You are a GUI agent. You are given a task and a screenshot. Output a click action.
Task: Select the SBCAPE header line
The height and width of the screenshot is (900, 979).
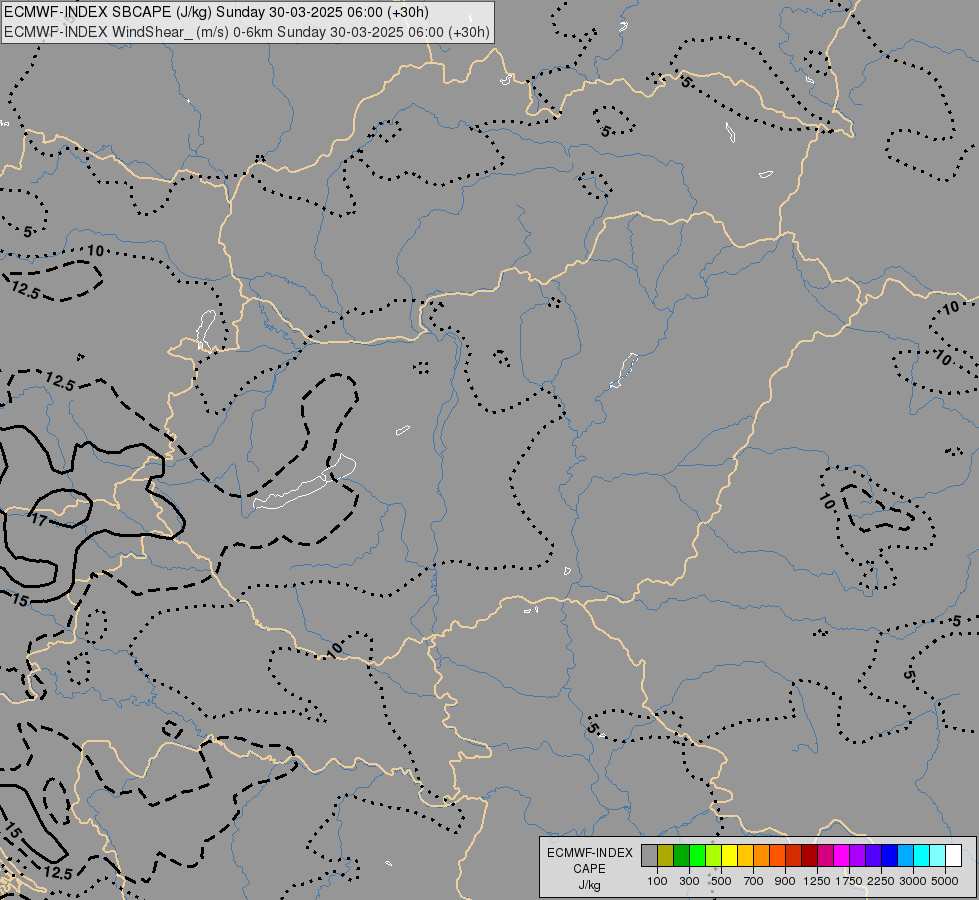216,12
